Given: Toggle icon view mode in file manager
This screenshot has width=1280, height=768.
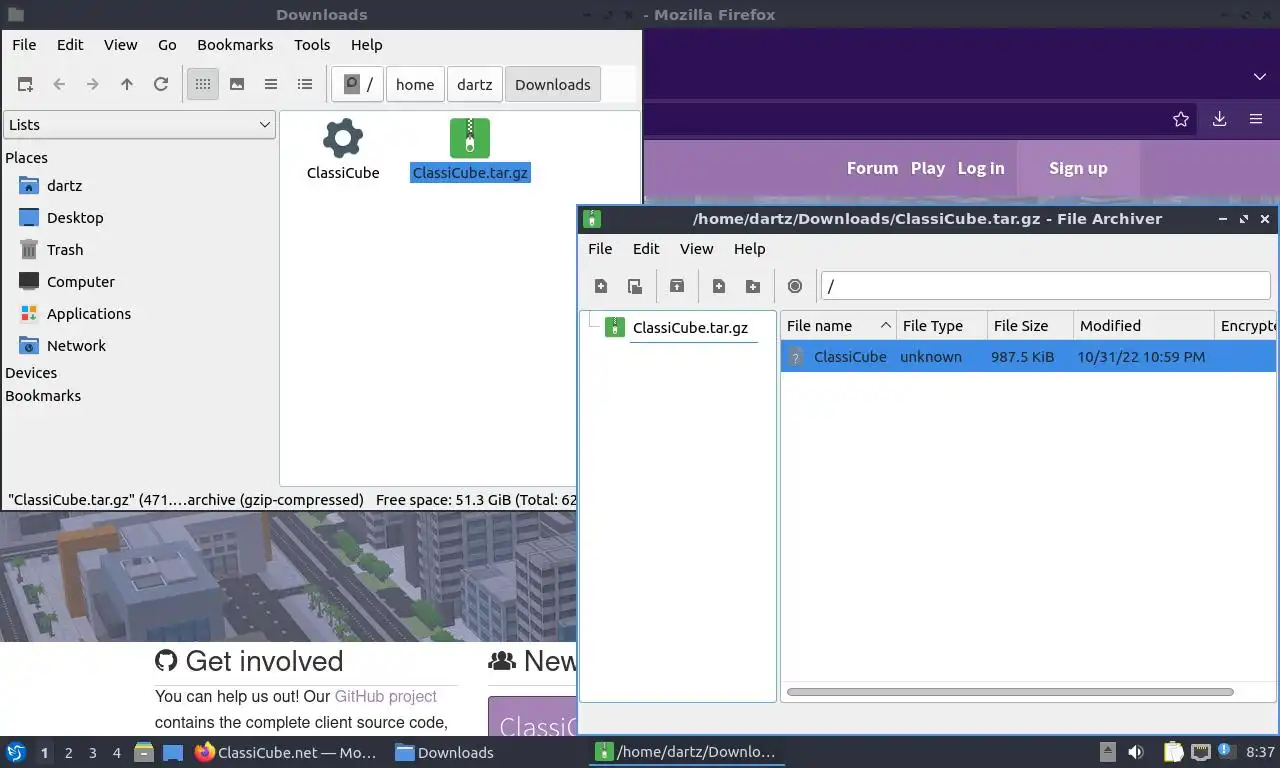Looking at the screenshot, I should [x=203, y=84].
